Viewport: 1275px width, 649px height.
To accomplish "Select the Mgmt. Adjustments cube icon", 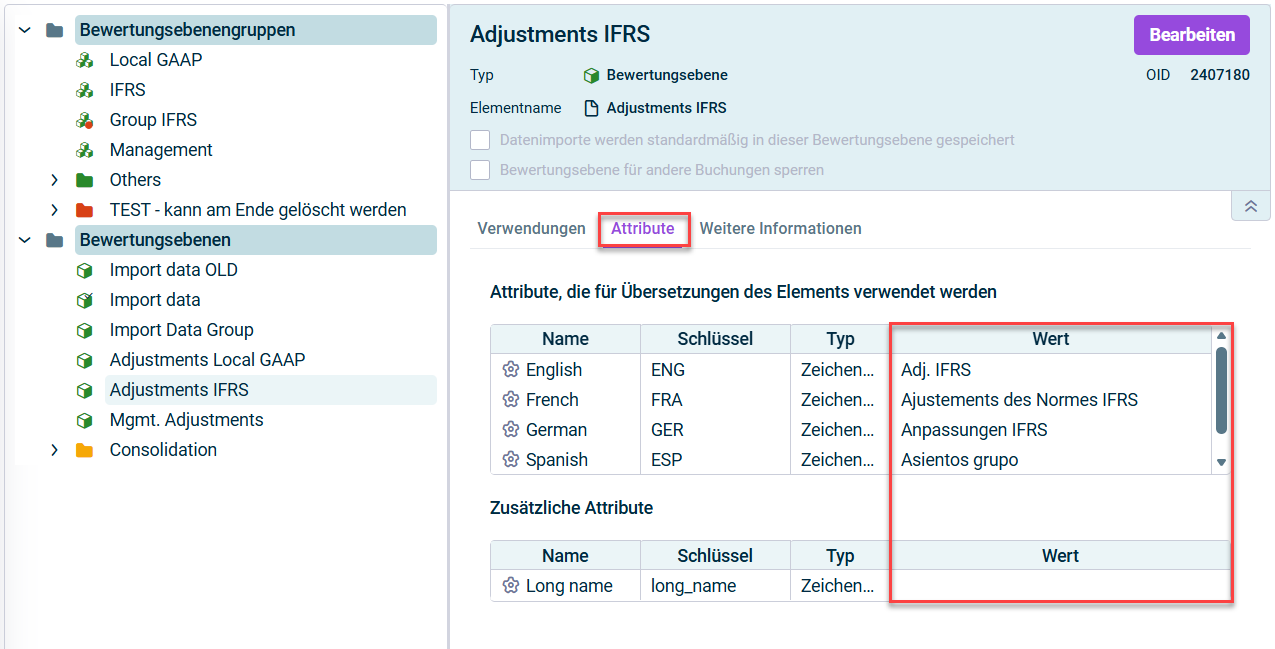I will pos(85,419).
